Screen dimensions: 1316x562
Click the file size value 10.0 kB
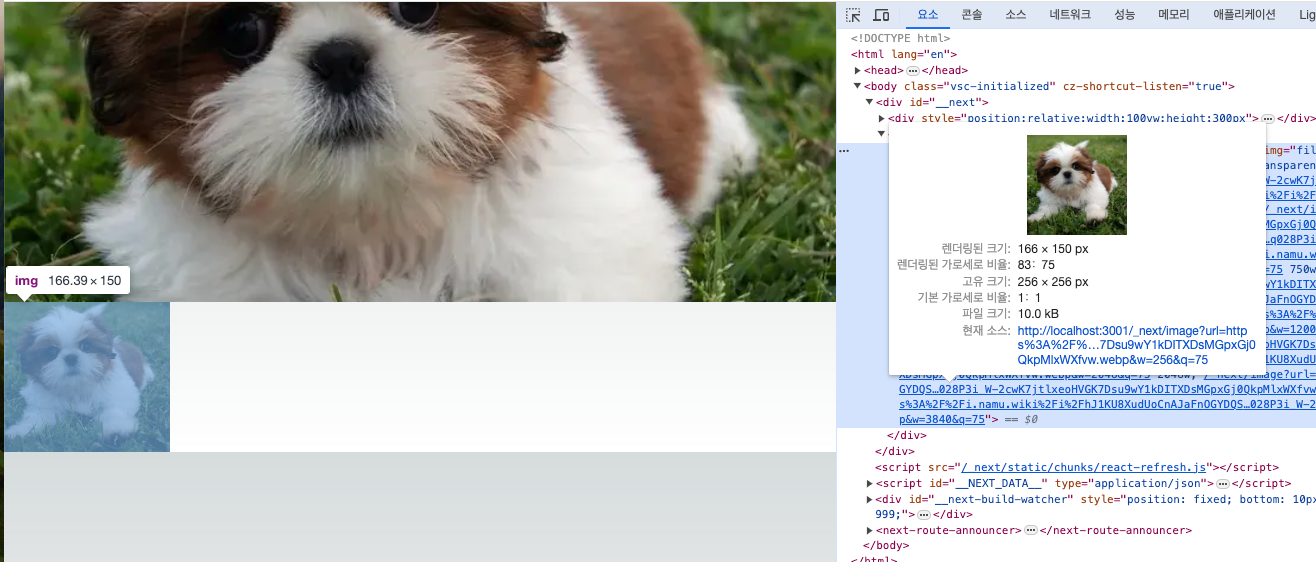pos(1038,314)
